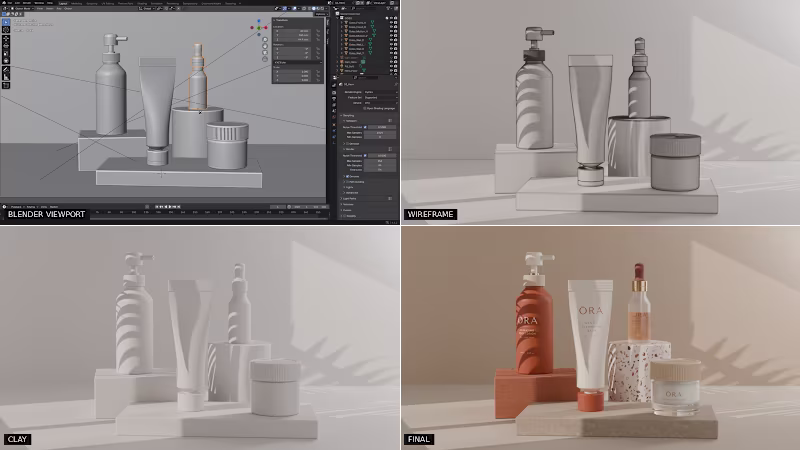This screenshot has height=450, width=800.
Task: Toggle Render Noise Threshold checkbox
Action: (365, 156)
